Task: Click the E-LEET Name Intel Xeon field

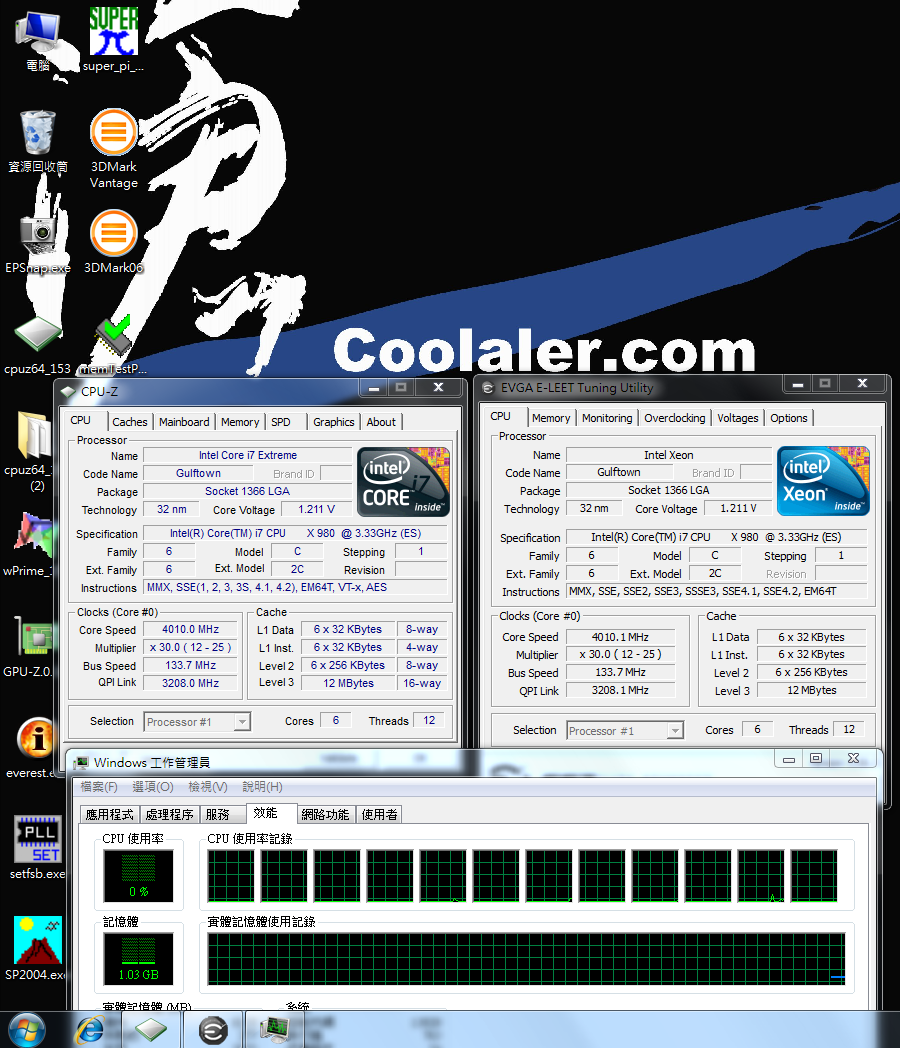Action: tap(668, 455)
